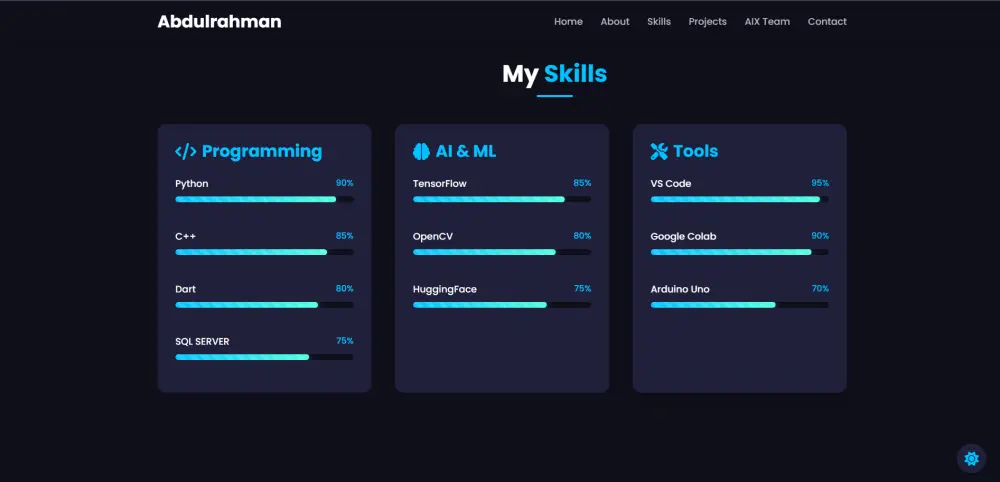
Task: Click the OpenCV progress bar
Action: tap(502, 252)
